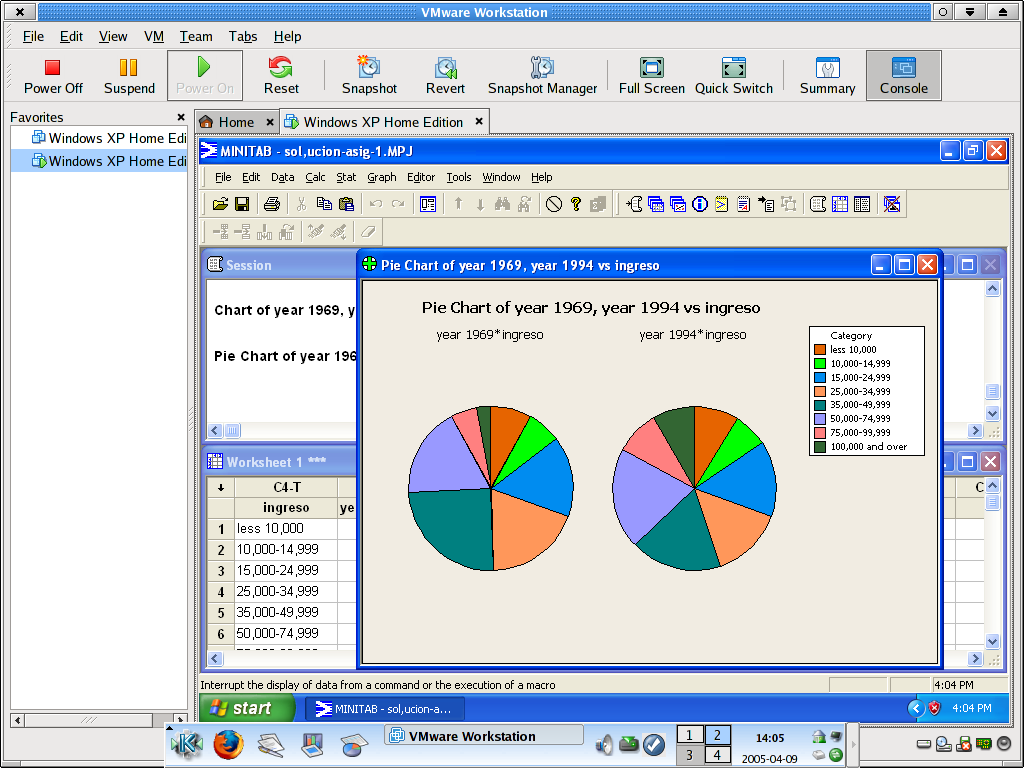Open Minitab's Stat menu
1024x768 pixels.
coord(346,177)
